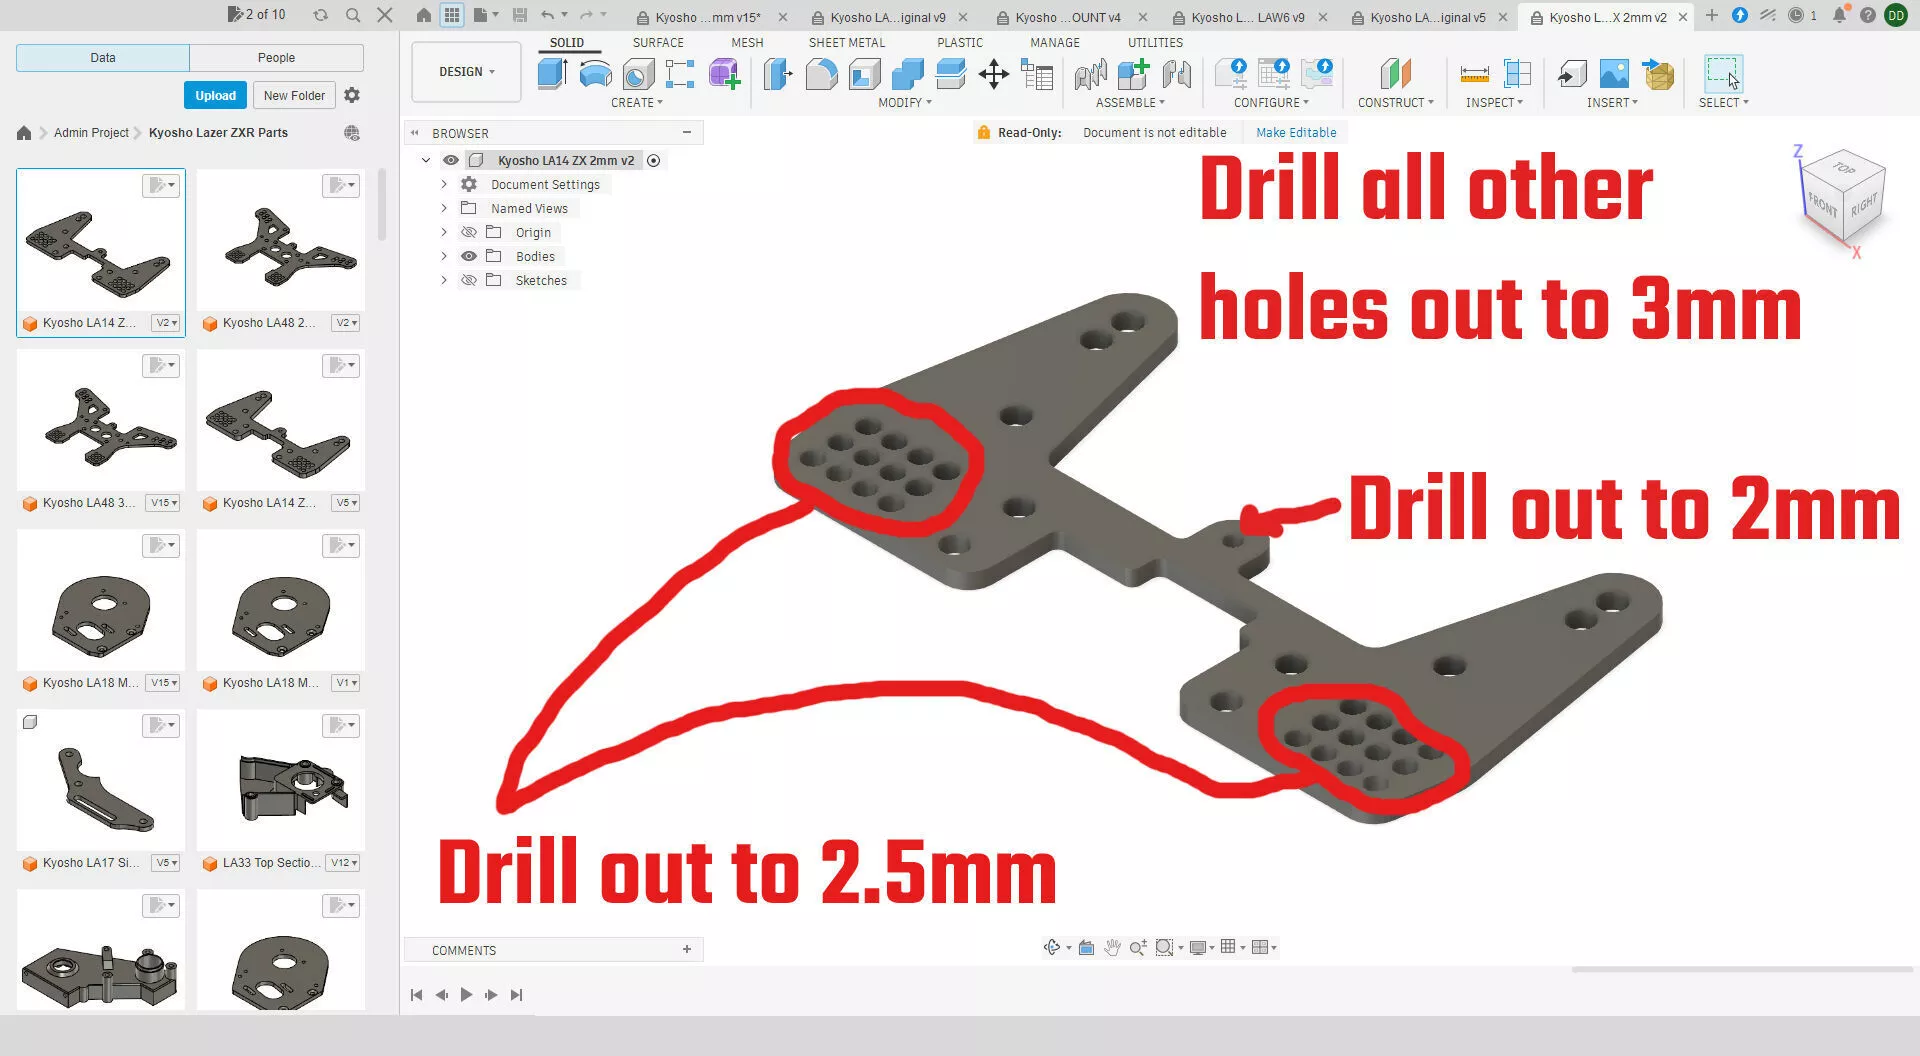Go to Admin Project breadcrumb
This screenshot has width=1920, height=1056.
(x=91, y=132)
